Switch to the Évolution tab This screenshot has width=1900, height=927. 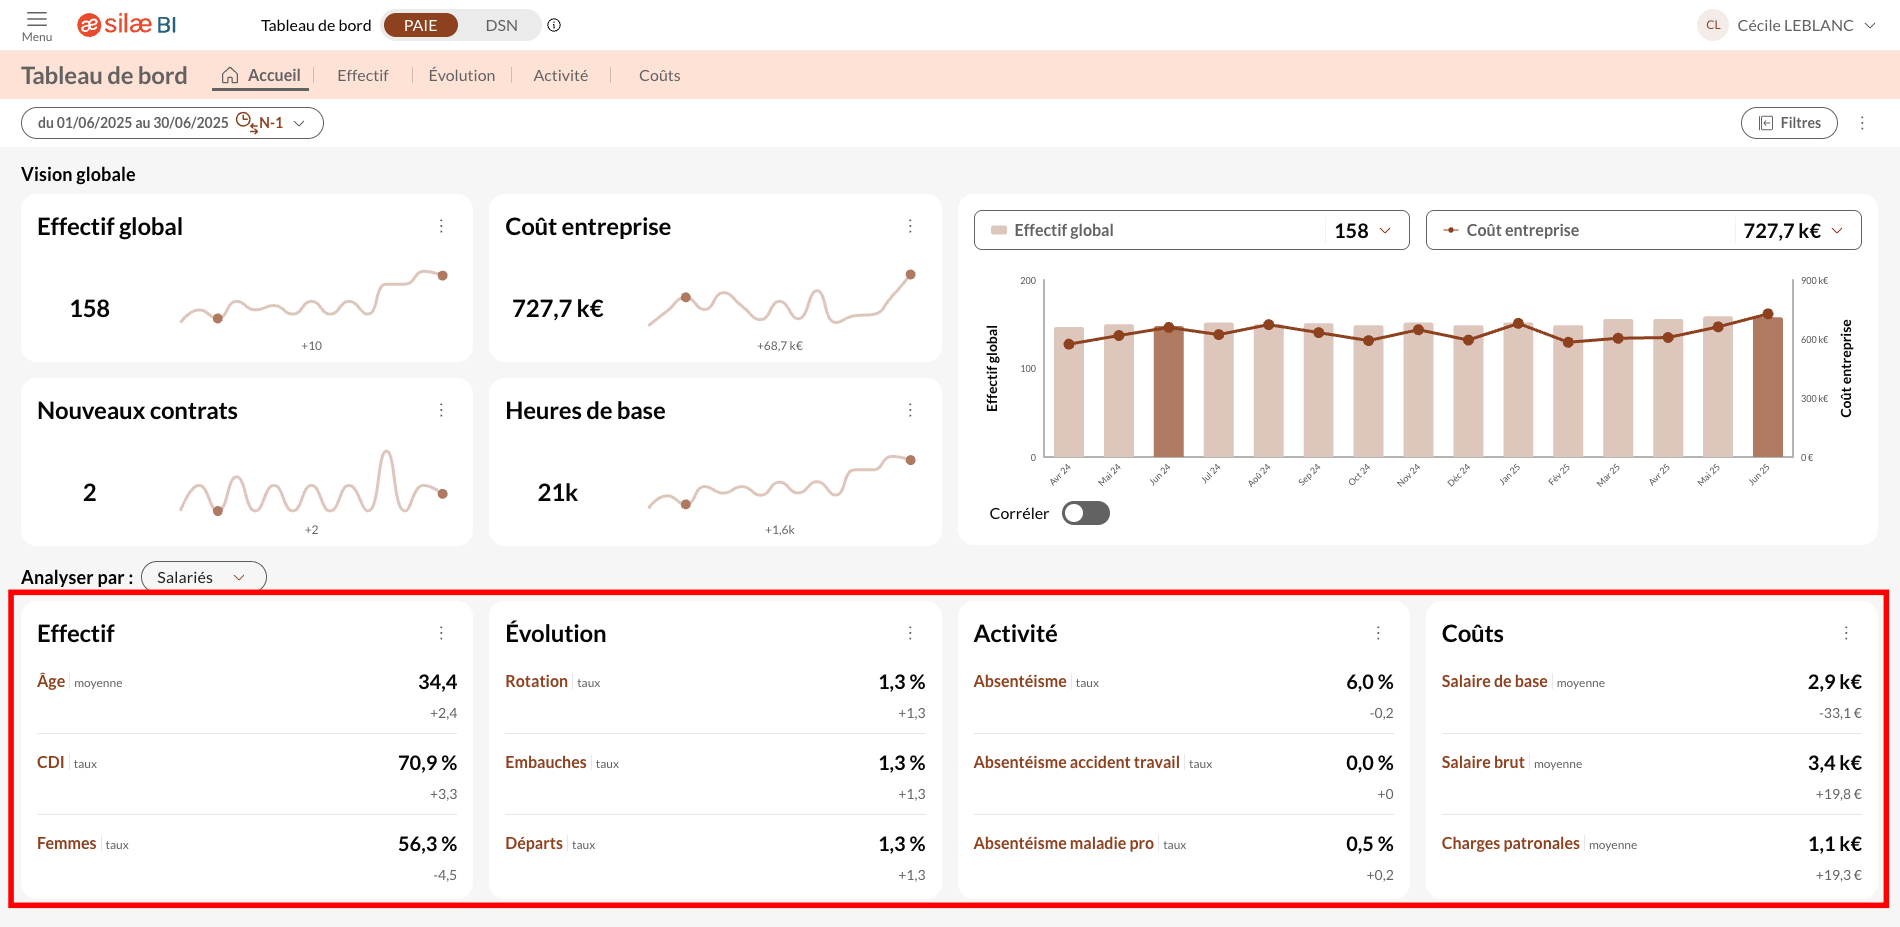(461, 75)
